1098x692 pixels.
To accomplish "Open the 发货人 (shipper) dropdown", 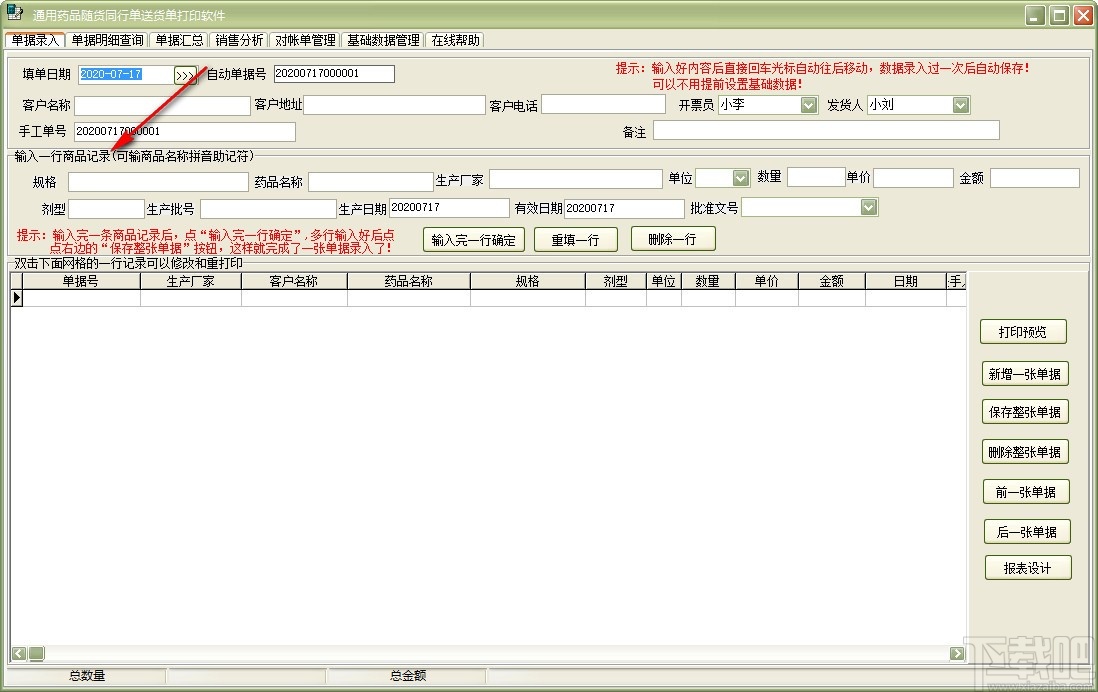I will pos(958,104).
